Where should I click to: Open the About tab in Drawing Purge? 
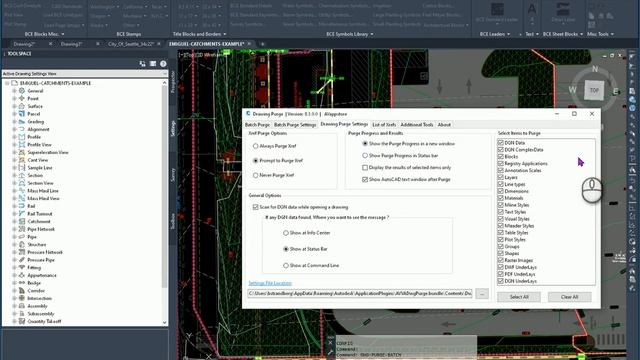tap(444, 124)
